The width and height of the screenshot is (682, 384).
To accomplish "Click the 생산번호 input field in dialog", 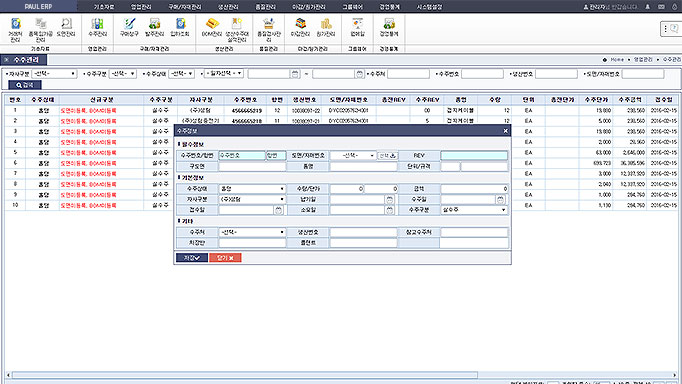I will [364, 232].
